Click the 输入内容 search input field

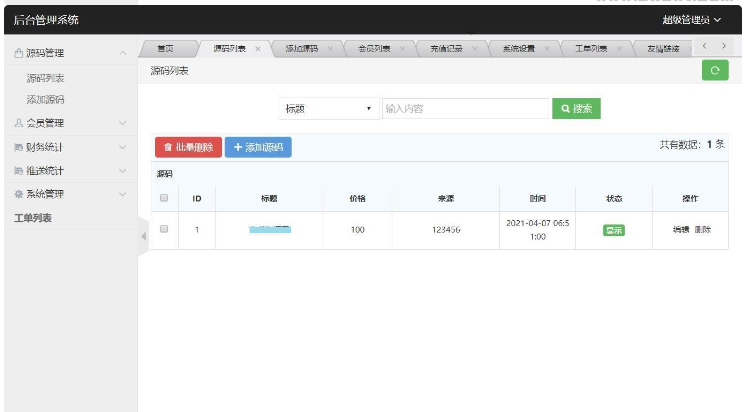(x=466, y=109)
